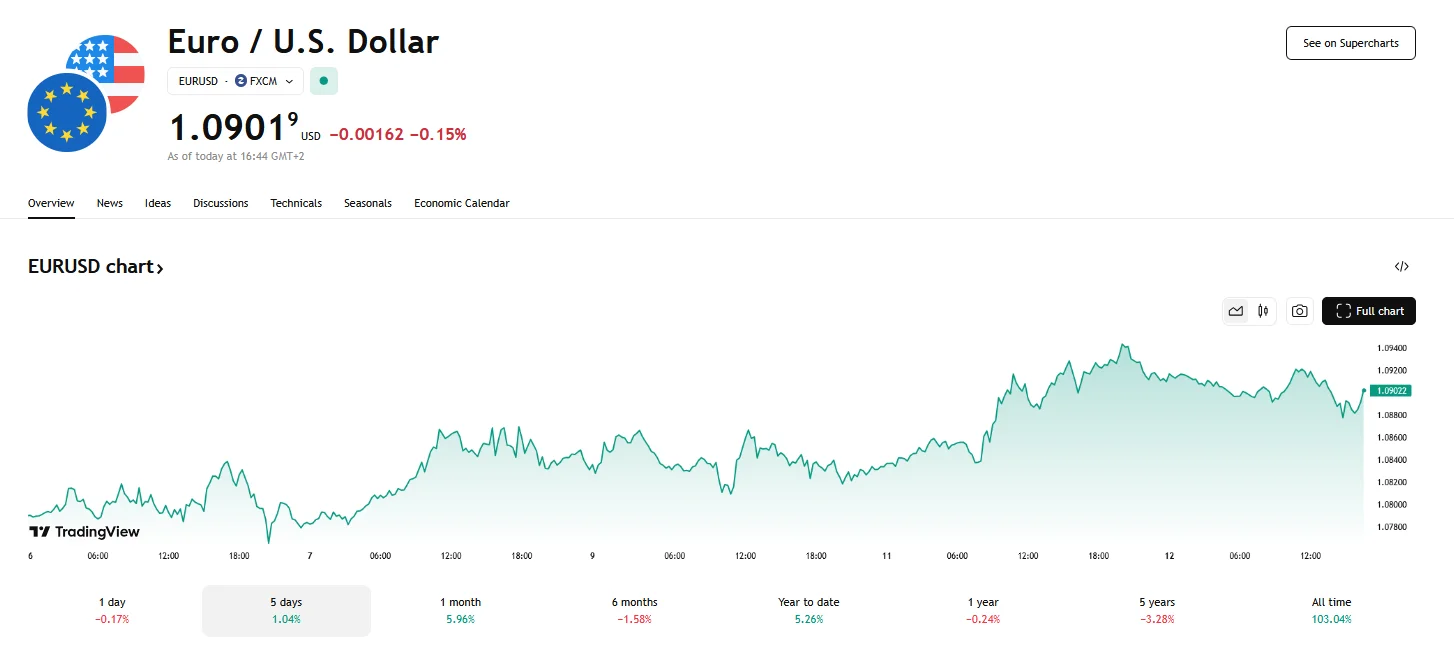Take a chart snapshot with camera icon
Image resolution: width=1454 pixels, height=658 pixels.
pyautogui.click(x=1299, y=311)
